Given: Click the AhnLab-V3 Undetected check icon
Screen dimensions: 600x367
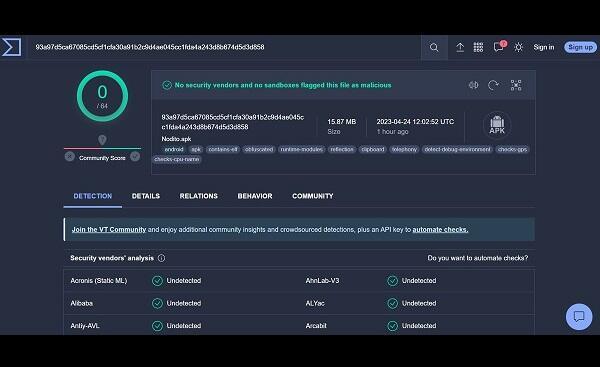Looking at the screenshot, I should click(393, 281).
